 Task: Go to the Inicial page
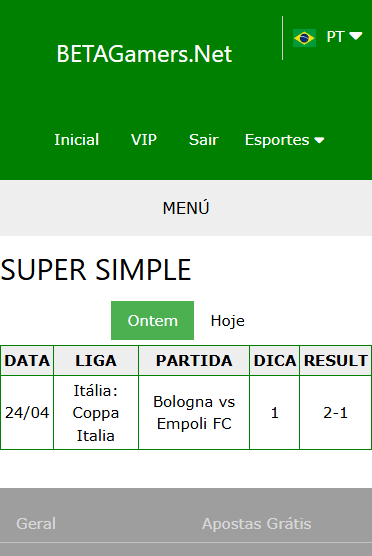click(77, 140)
